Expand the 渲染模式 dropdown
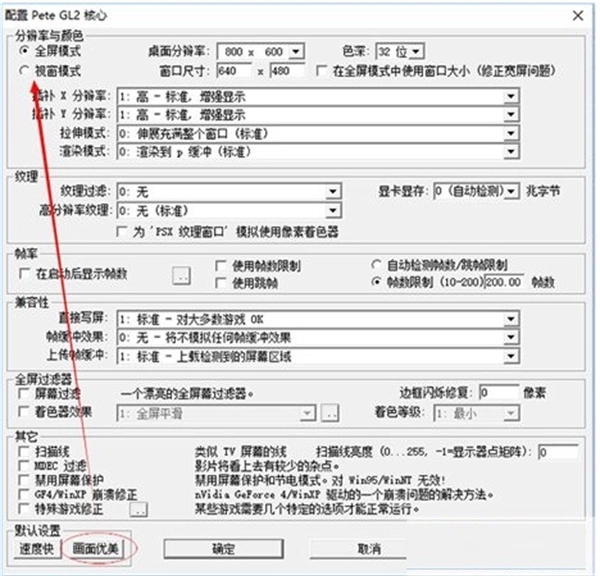Viewport: 600px width, 576px height. click(511, 152)
